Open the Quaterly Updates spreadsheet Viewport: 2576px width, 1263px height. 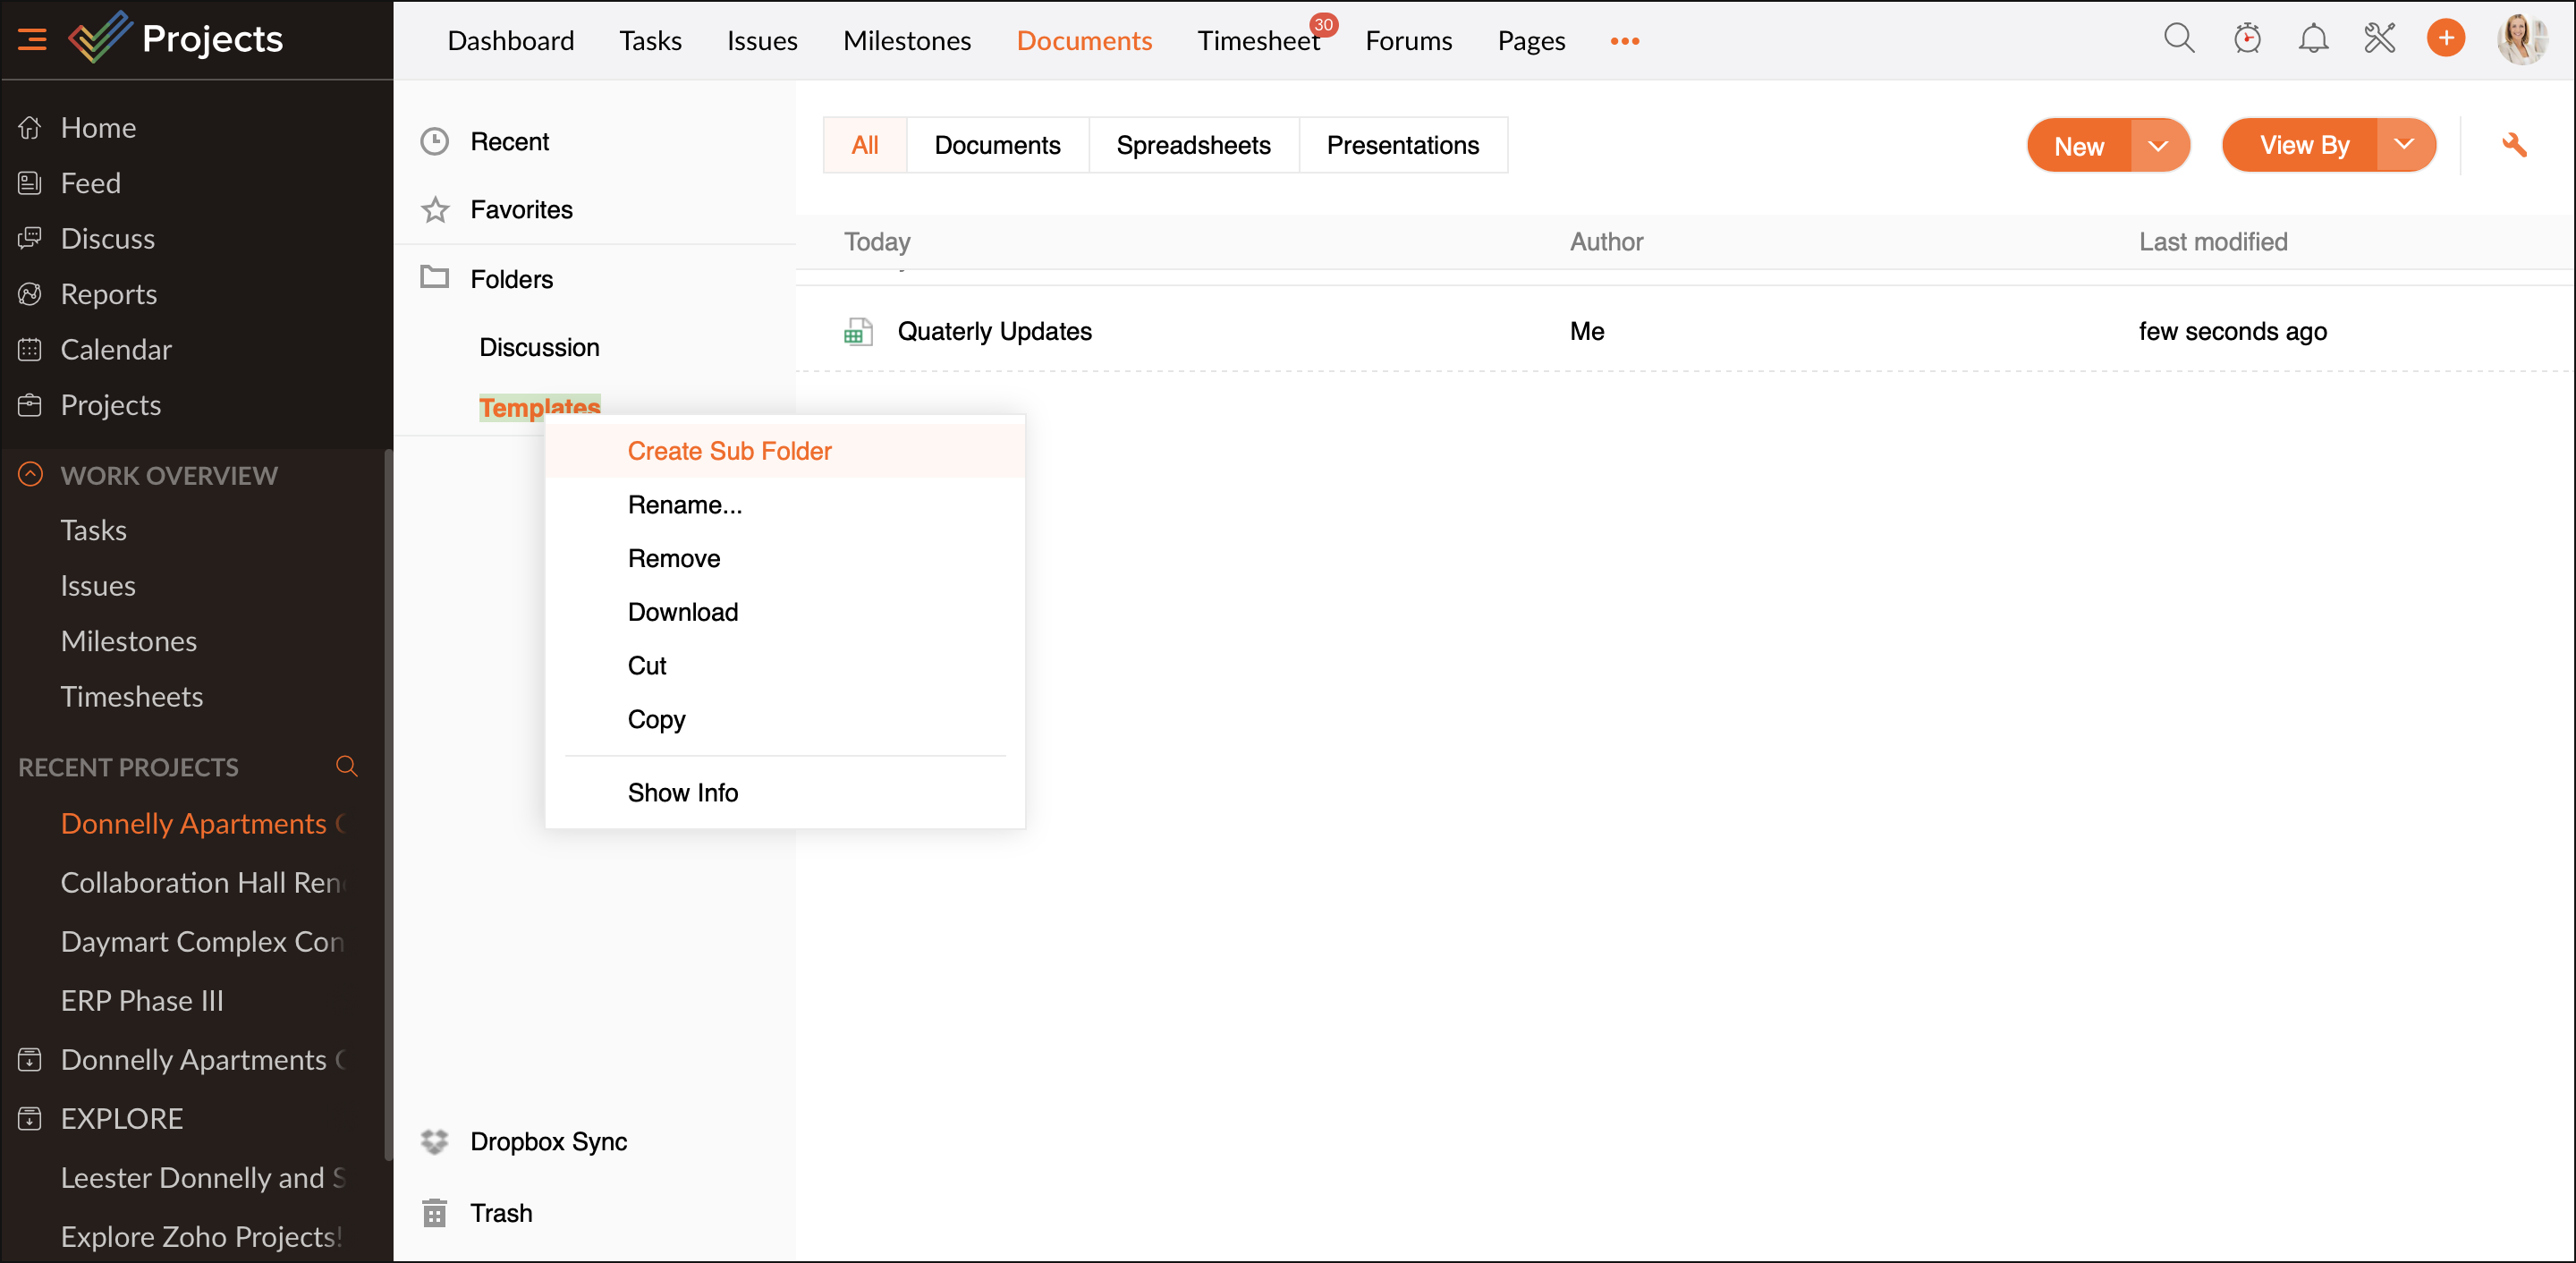pos(994,331)
